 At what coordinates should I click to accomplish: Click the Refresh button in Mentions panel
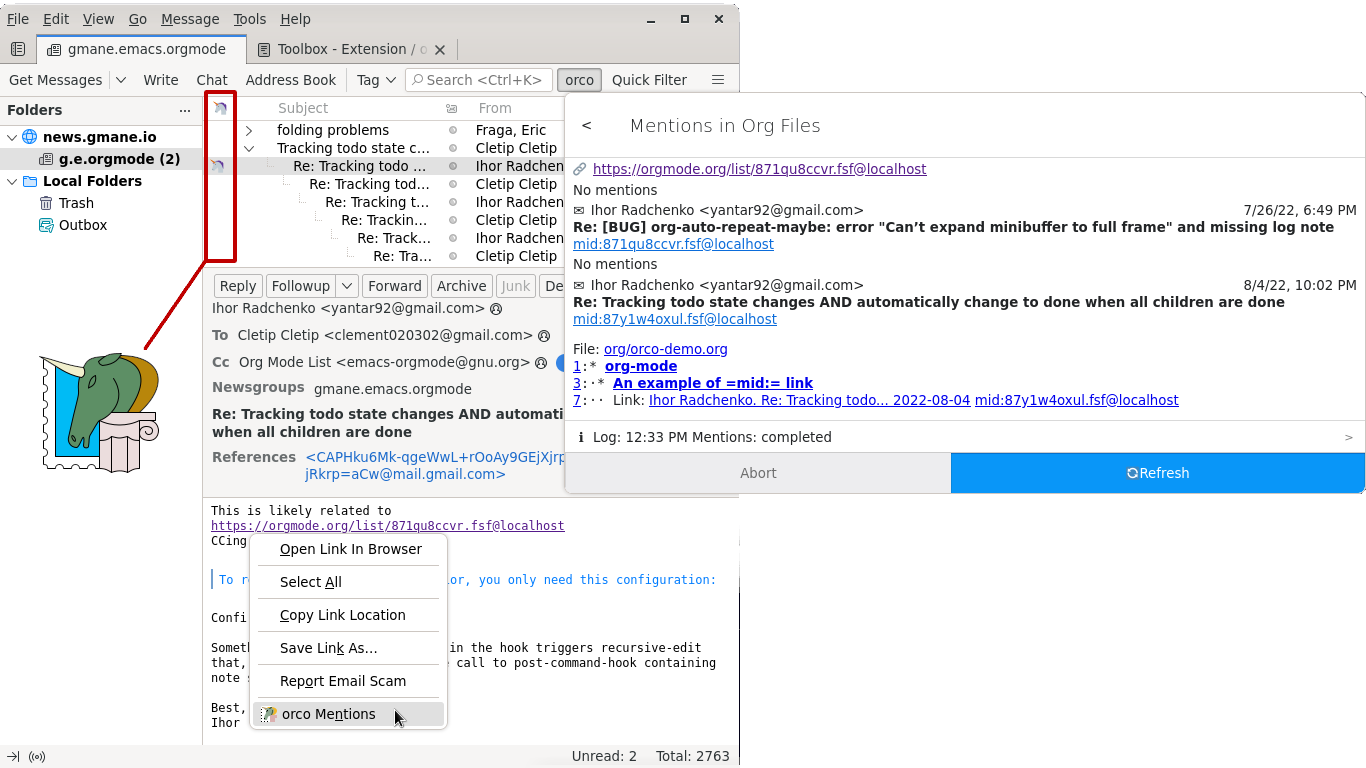click(1157, 473)
